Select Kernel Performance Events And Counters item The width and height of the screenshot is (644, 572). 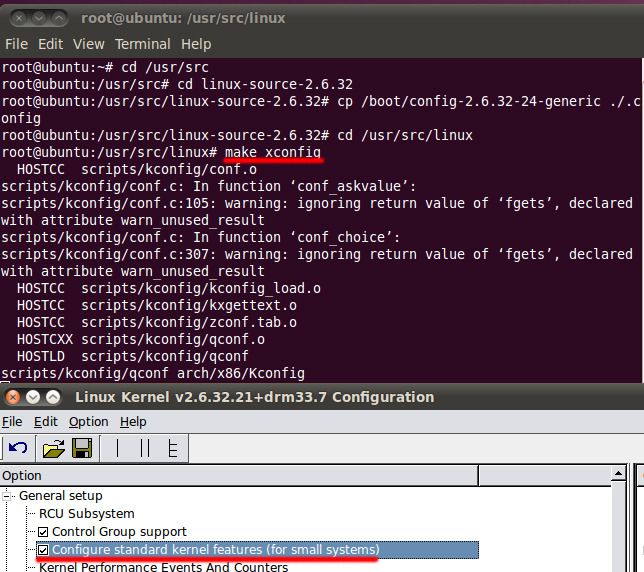163,567
